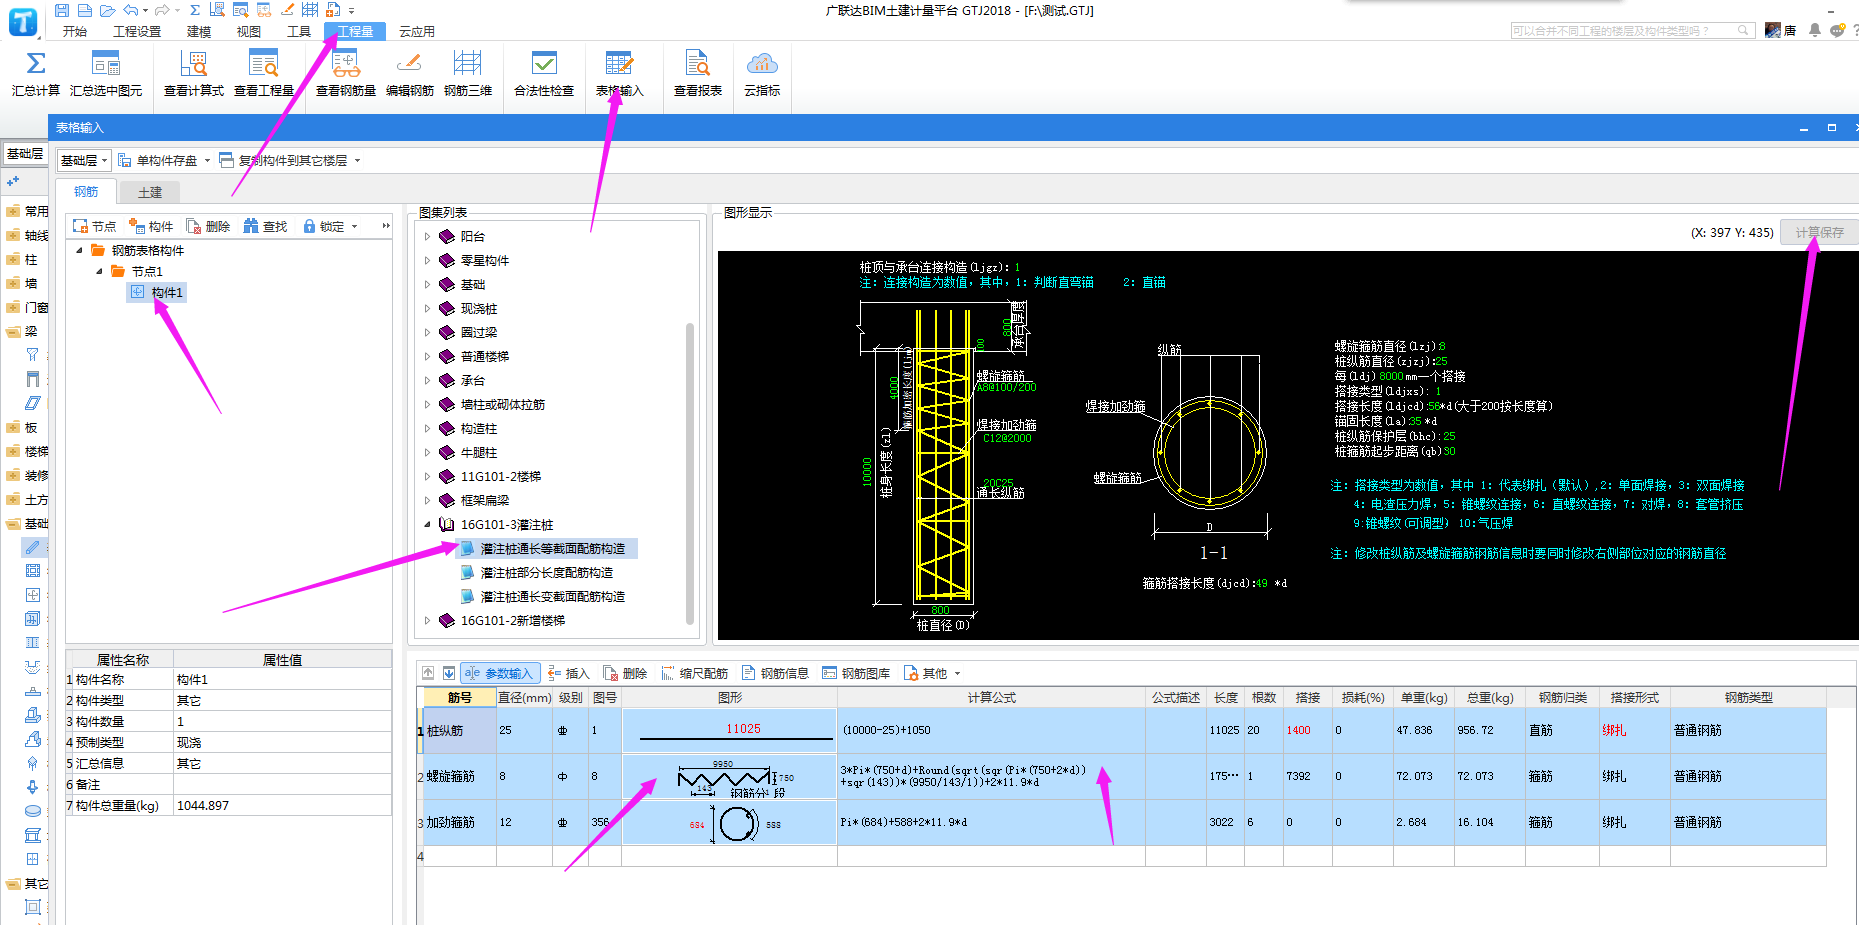Image resolution: width=1859 pixels, height=925 pixels.
Task: Click the notification bell icon
Action: 1815,31
